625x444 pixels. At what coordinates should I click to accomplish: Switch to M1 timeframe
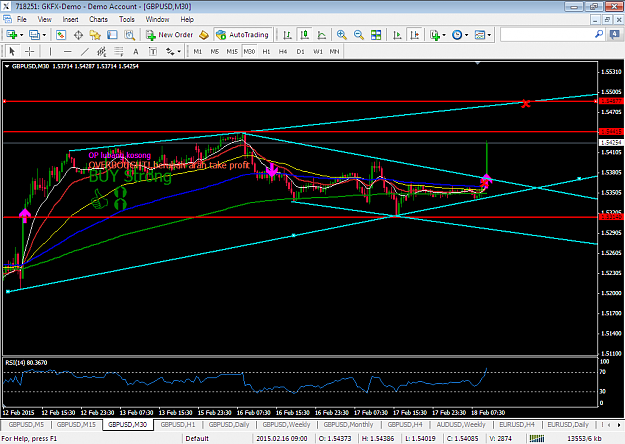[198, 51]
